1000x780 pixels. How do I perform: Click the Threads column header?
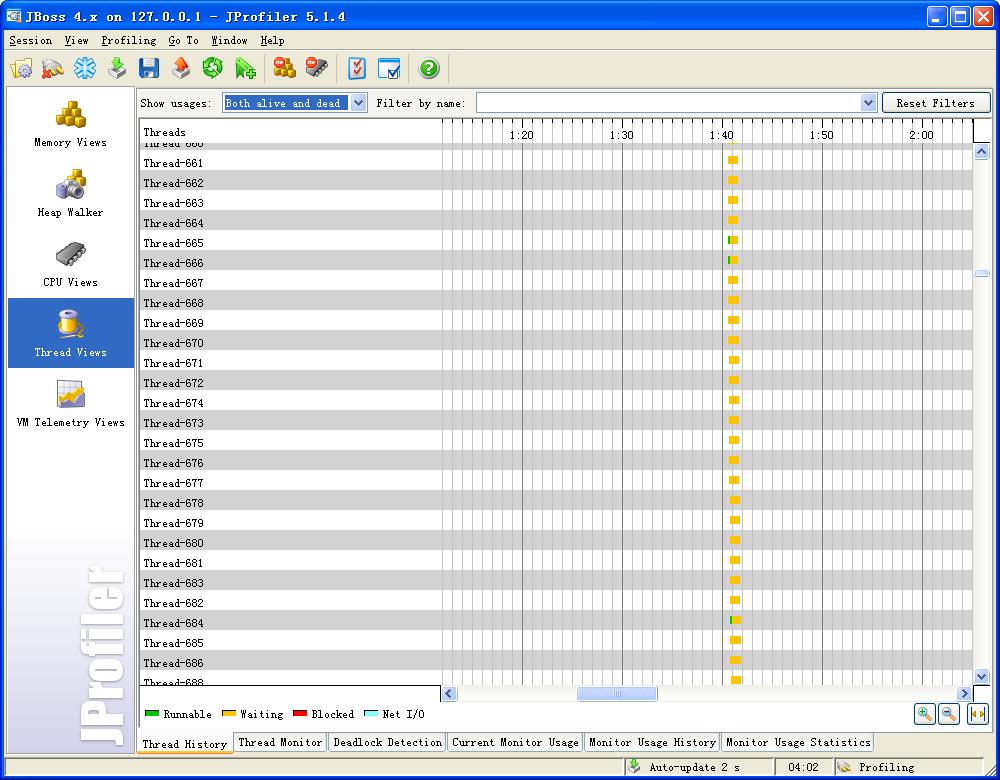291,132
